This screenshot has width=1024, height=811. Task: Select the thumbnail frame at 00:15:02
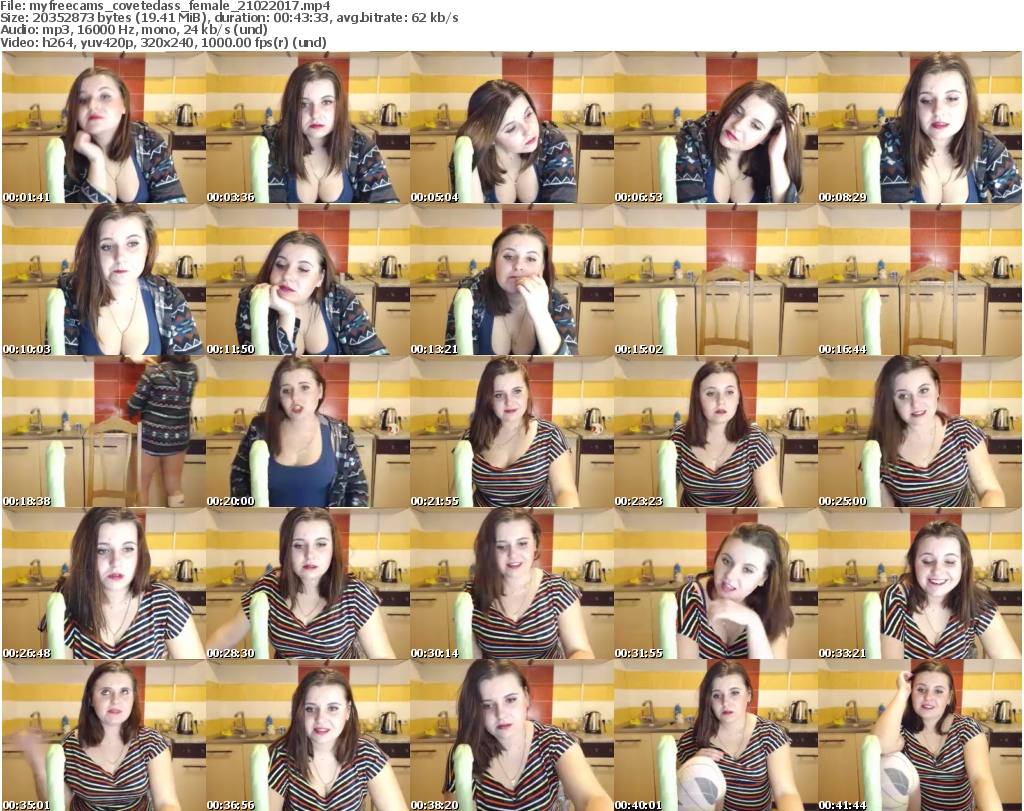tap(716, 280)
